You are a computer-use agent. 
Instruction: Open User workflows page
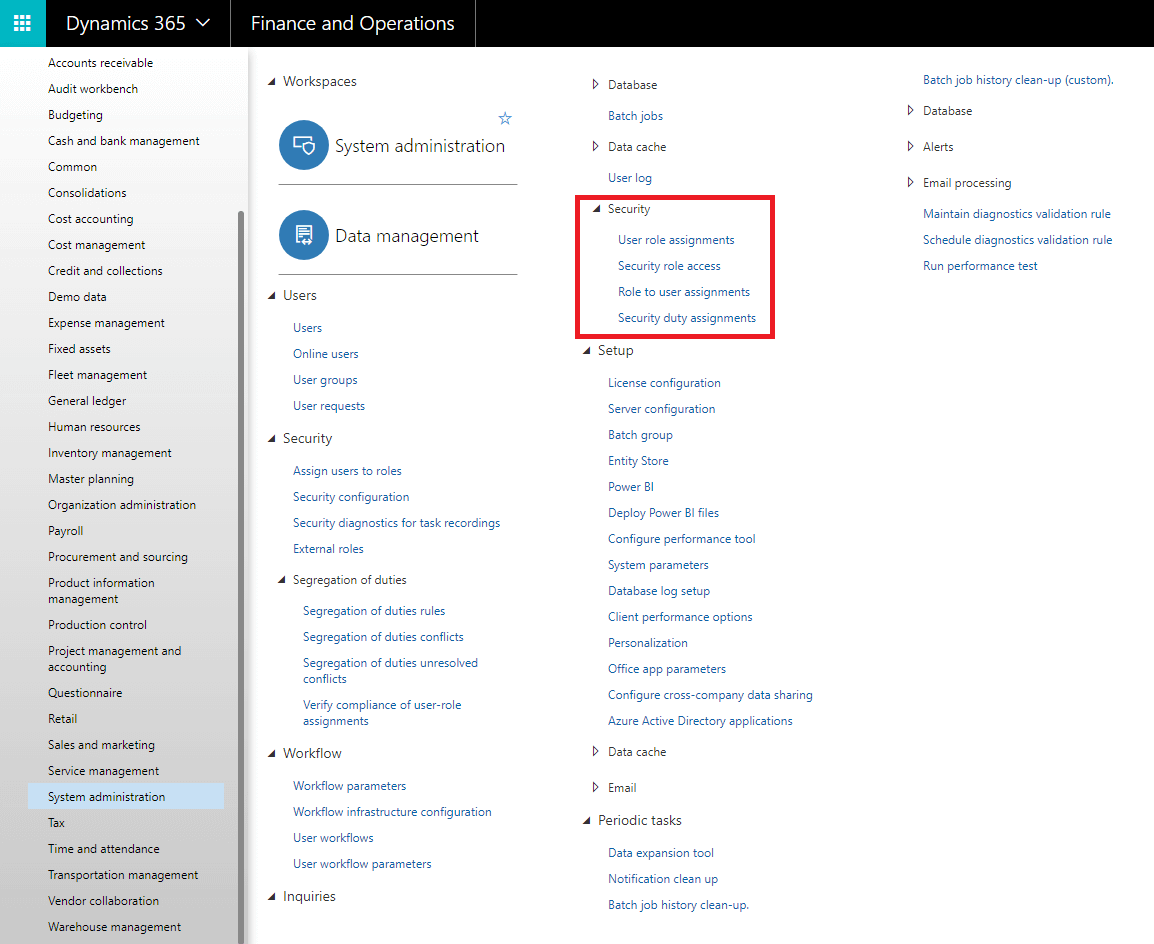333,838
